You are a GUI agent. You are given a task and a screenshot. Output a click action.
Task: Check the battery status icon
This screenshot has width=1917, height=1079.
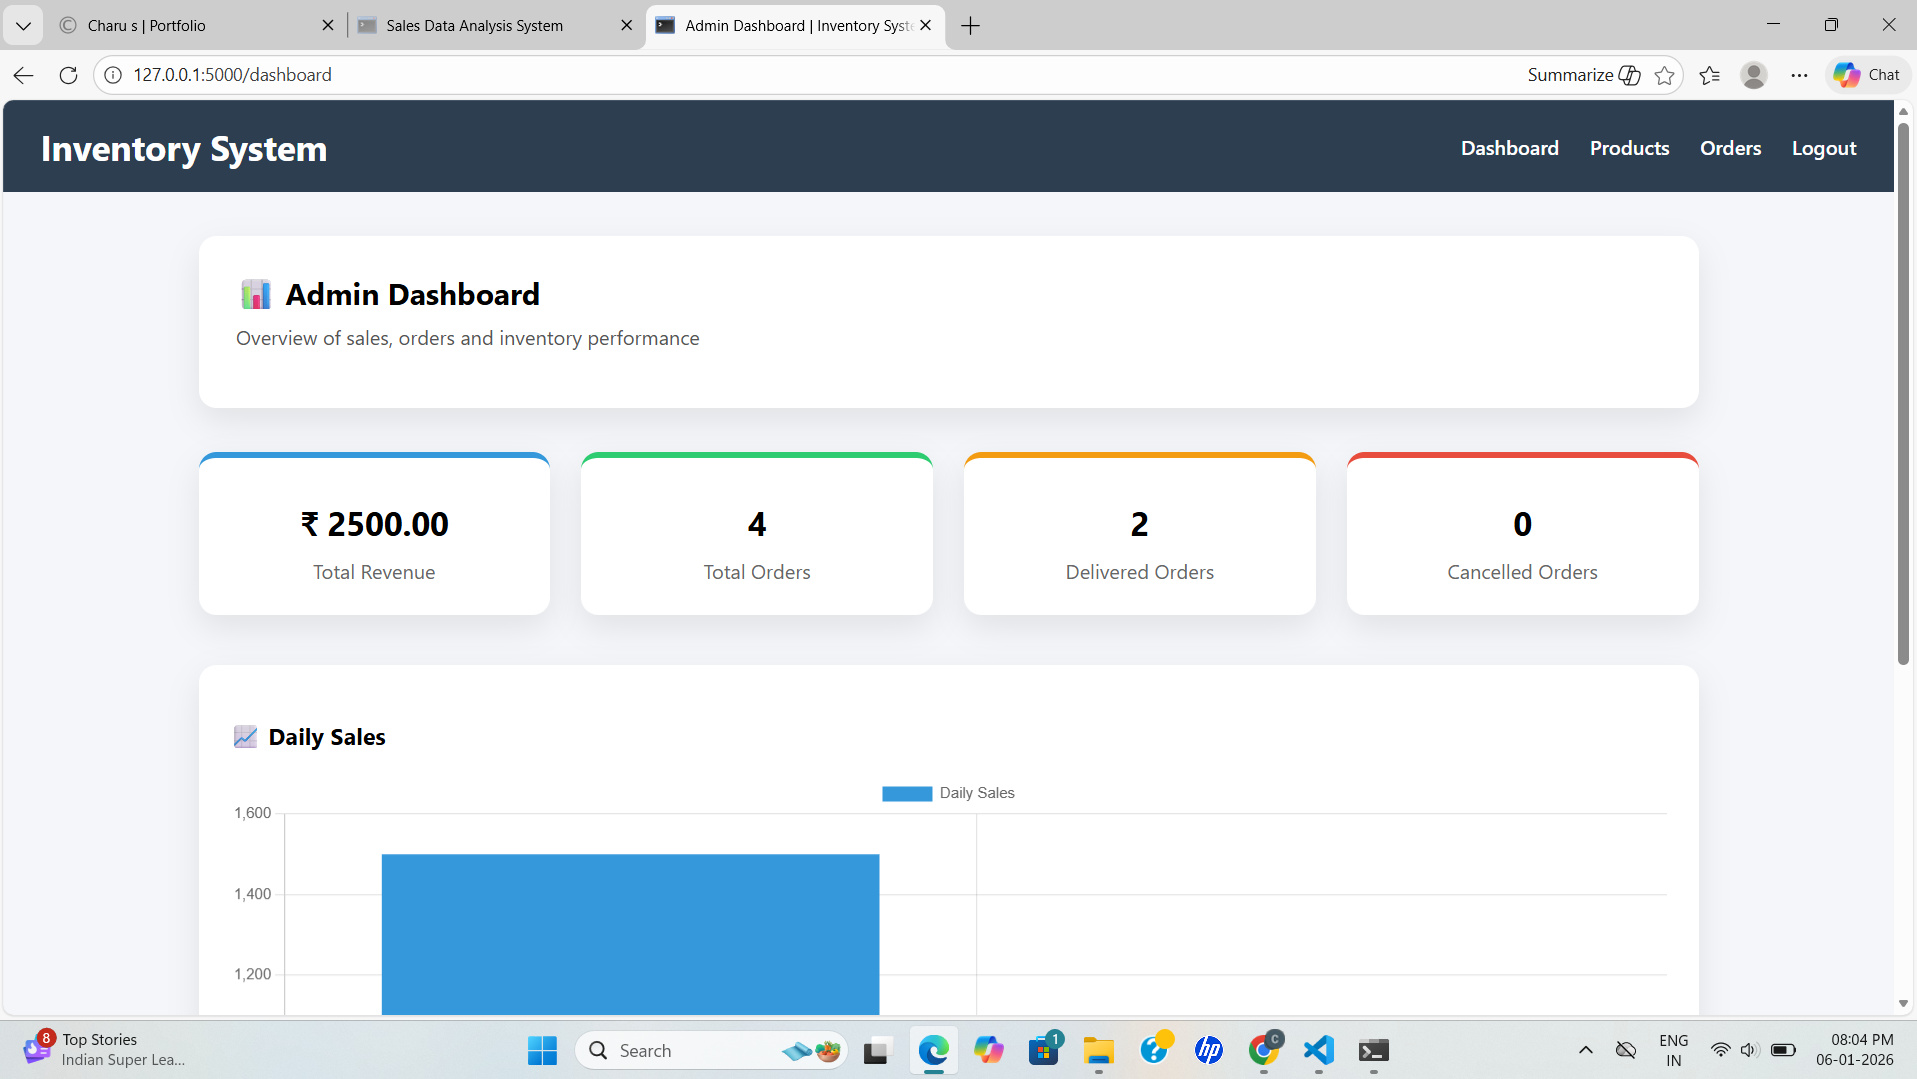[x=1783, y=1050]
